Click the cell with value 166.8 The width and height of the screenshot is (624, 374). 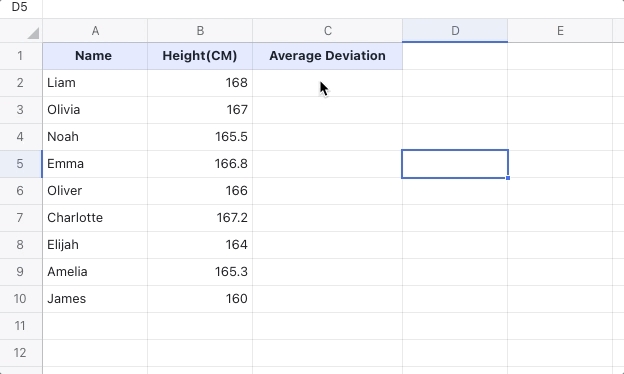[x=200, y=164]
